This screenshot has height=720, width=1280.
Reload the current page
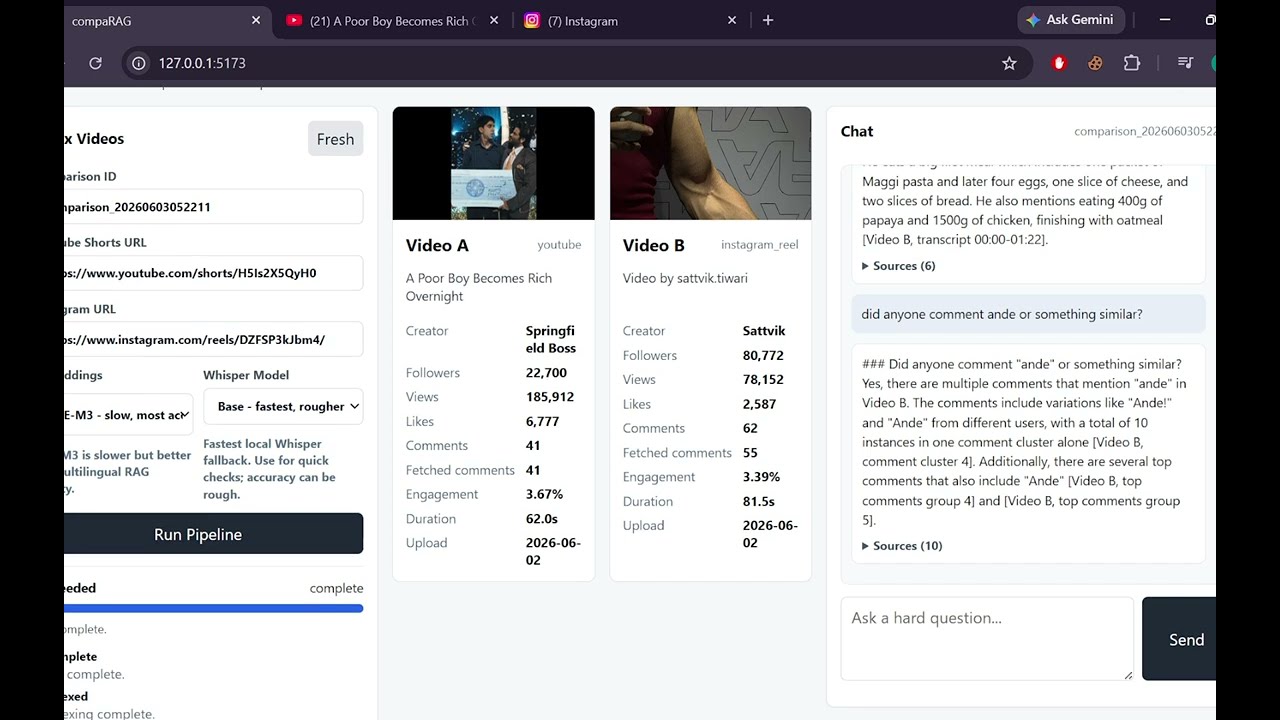click(x=95, y=63)
